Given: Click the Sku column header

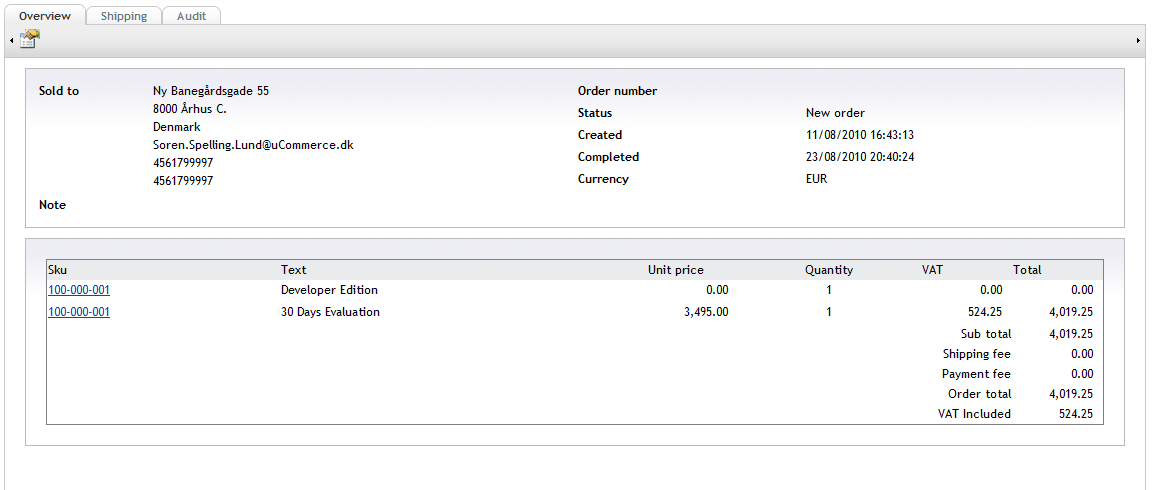Looking at the screenshot, I should (x=57, y=270).
